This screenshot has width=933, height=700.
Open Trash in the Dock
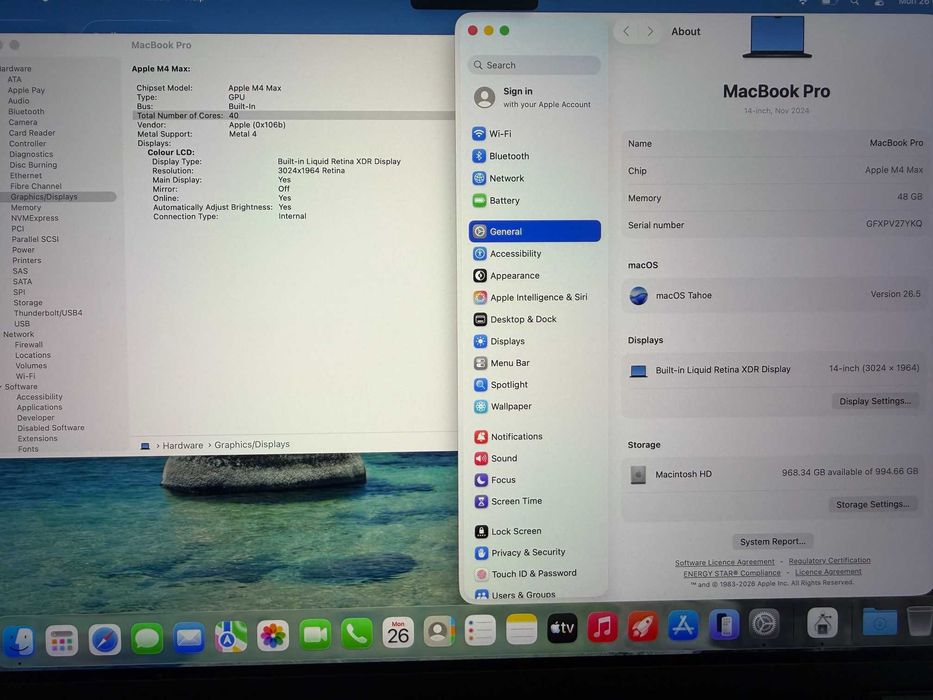click(919, 621)
